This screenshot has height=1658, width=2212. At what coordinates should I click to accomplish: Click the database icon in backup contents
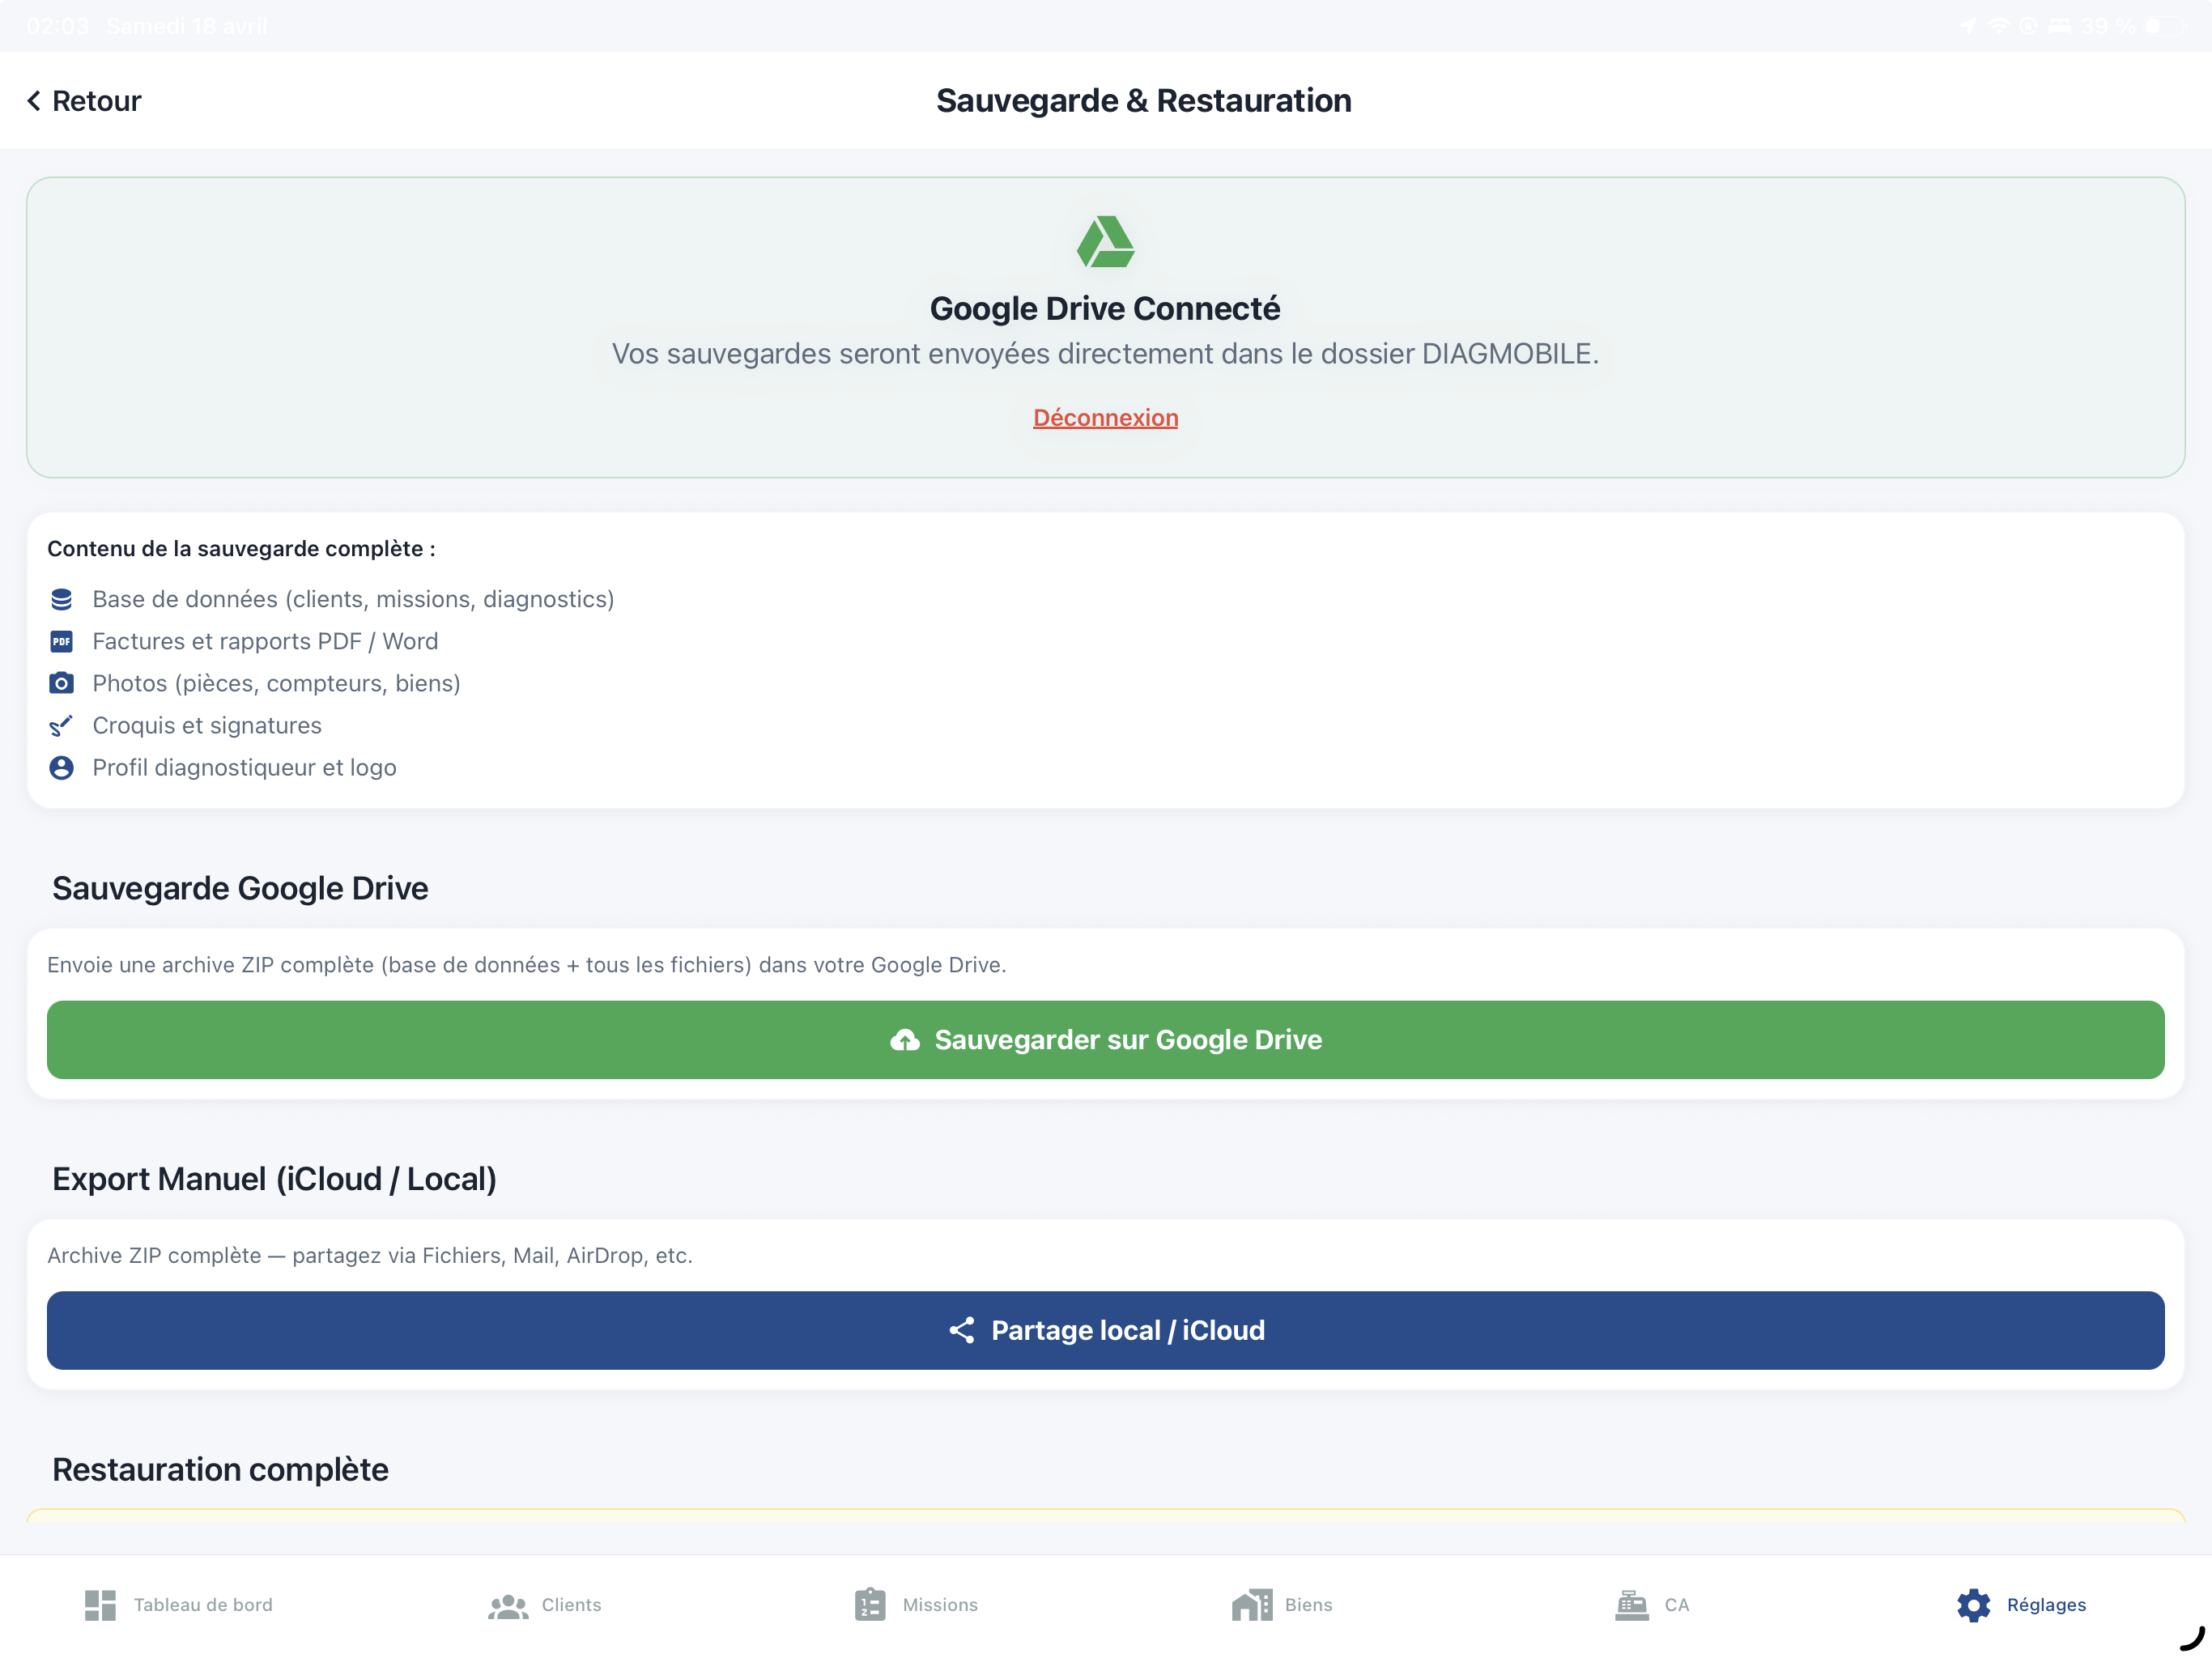click(x=61, y=599)
